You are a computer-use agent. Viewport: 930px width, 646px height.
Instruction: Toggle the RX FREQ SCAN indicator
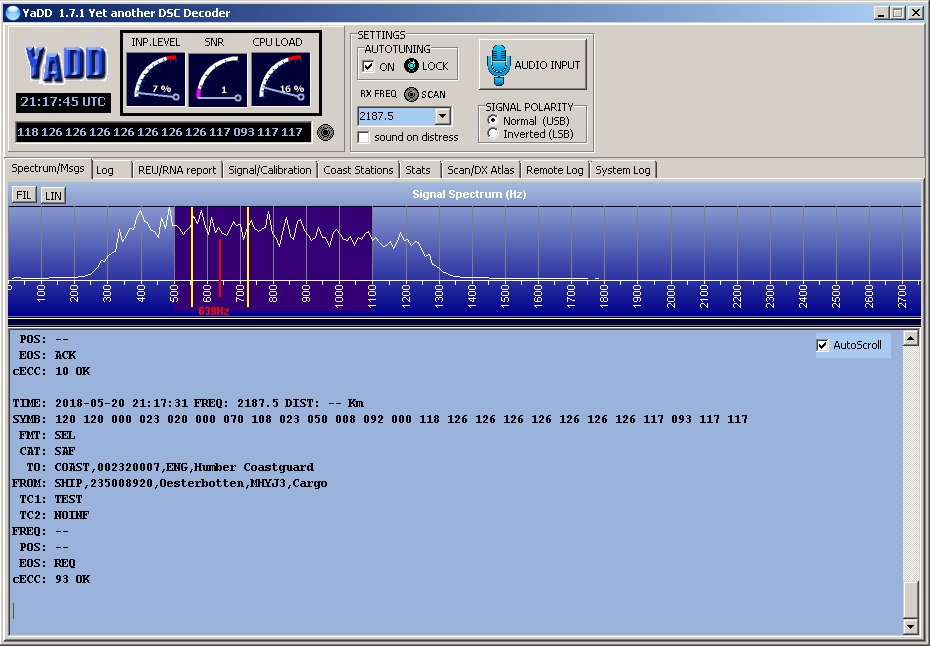point(411,94)
